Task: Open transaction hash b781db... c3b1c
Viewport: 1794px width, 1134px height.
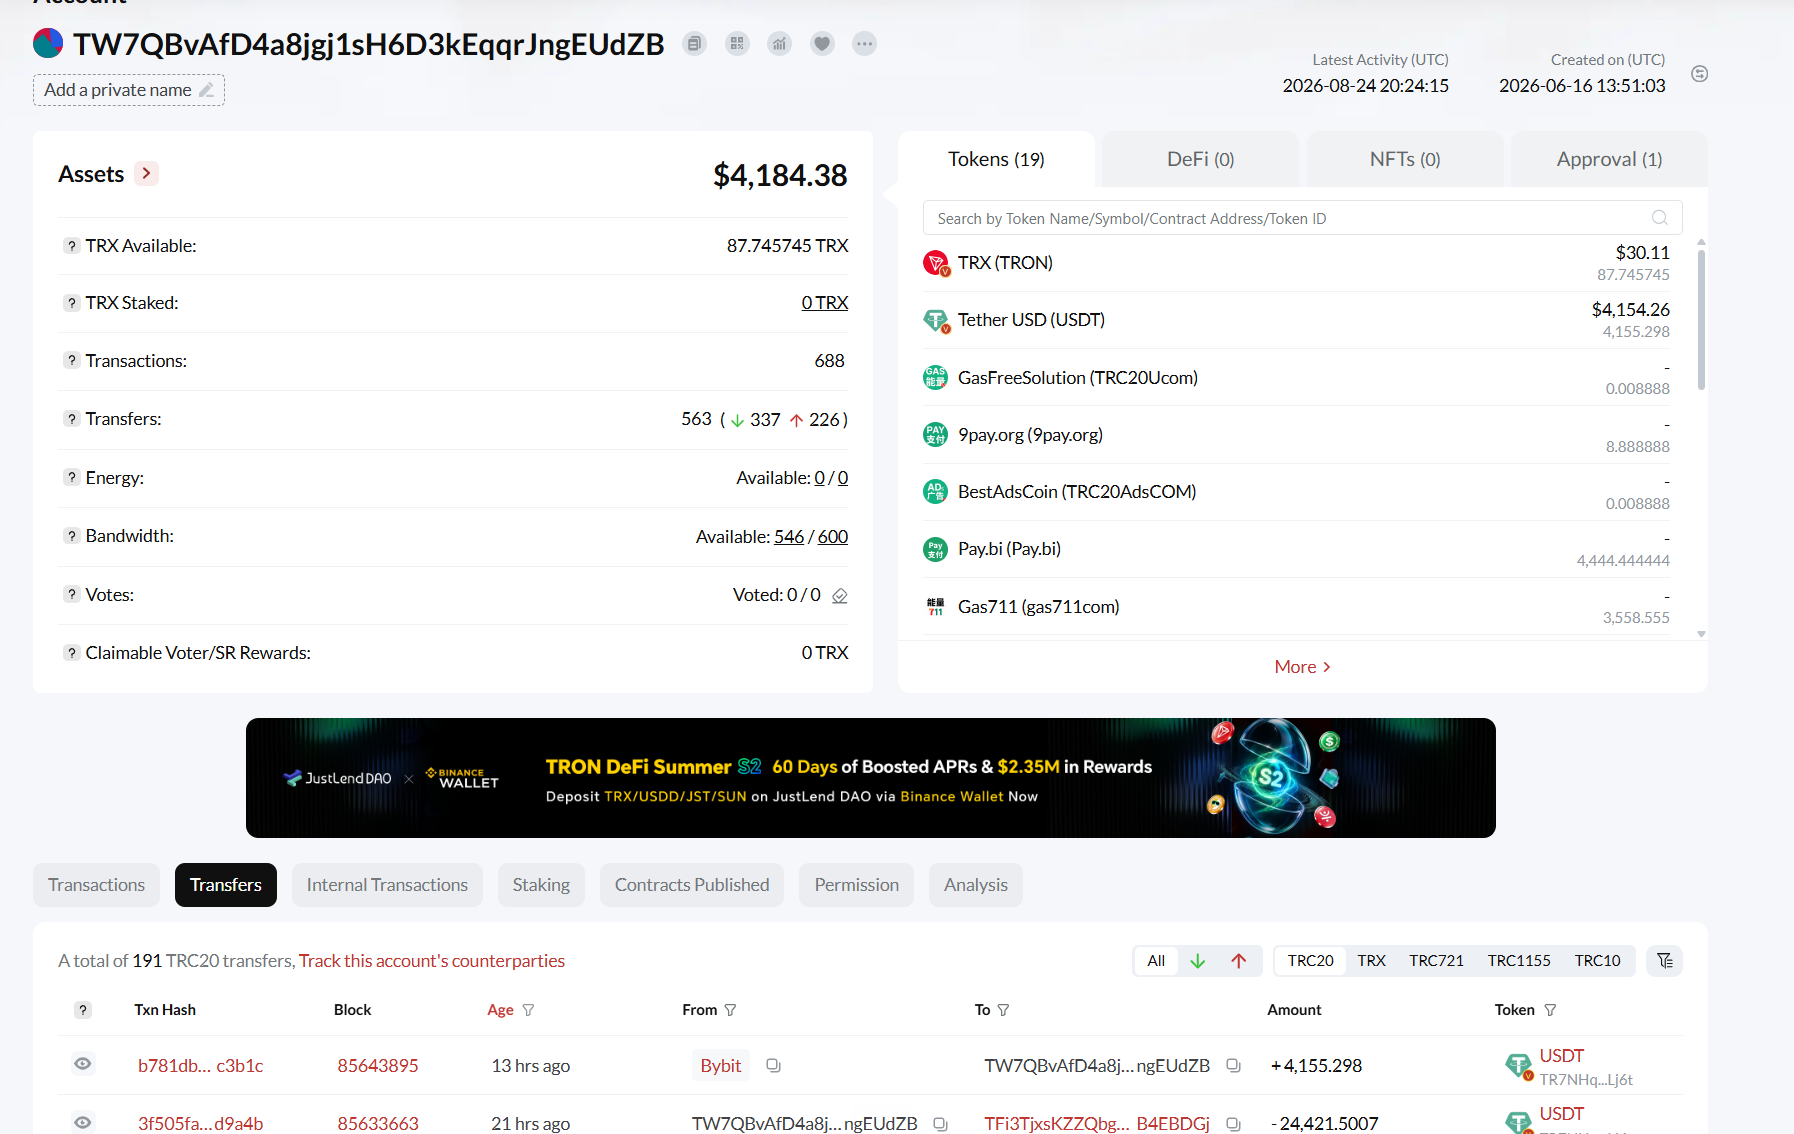Action: pyautogui.click(x=200, y=1066)
